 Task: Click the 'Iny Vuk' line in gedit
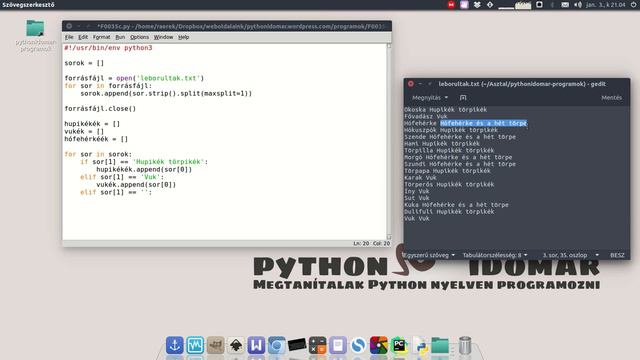pos(416,191)
